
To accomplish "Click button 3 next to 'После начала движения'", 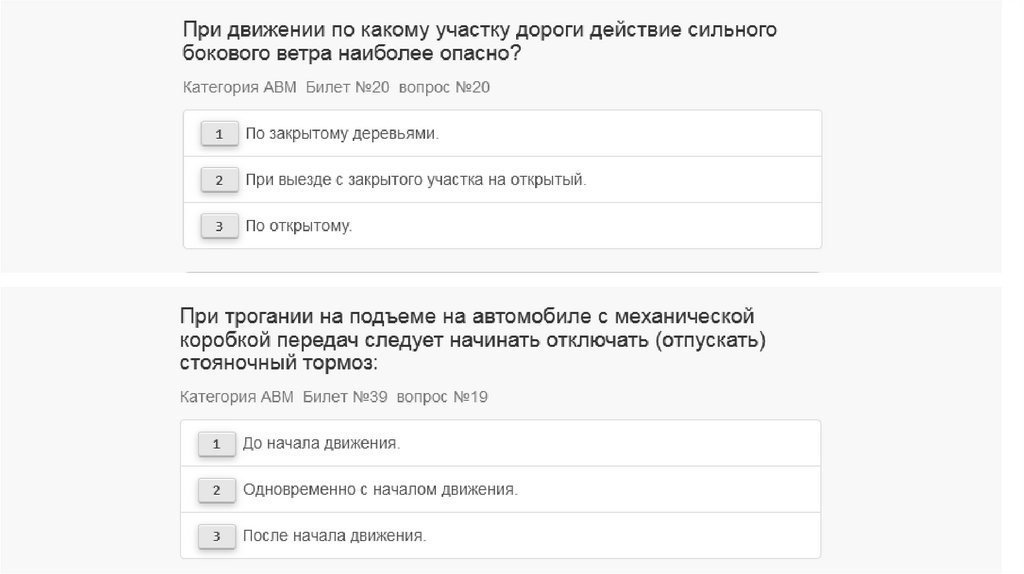I will (x=216, y=536).
